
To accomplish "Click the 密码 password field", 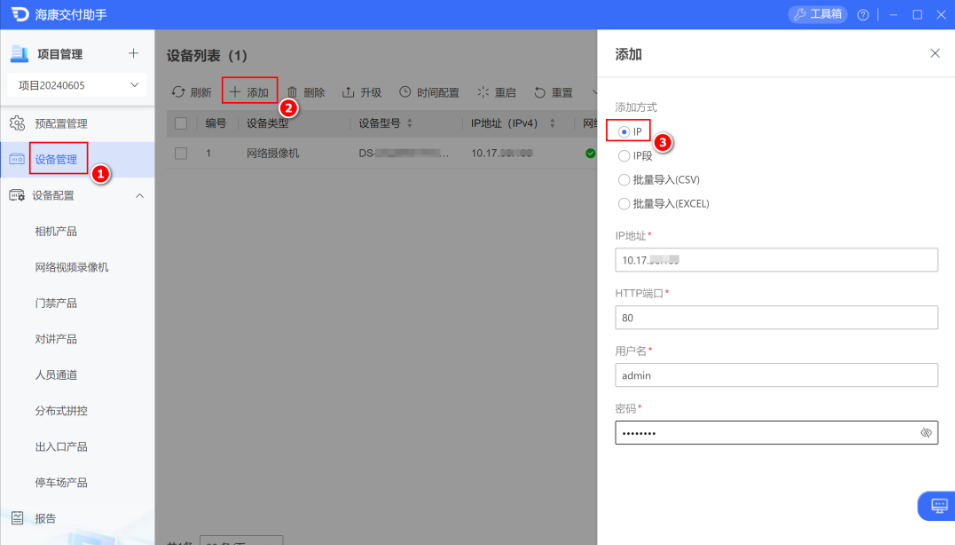I will tap(776, 433).
